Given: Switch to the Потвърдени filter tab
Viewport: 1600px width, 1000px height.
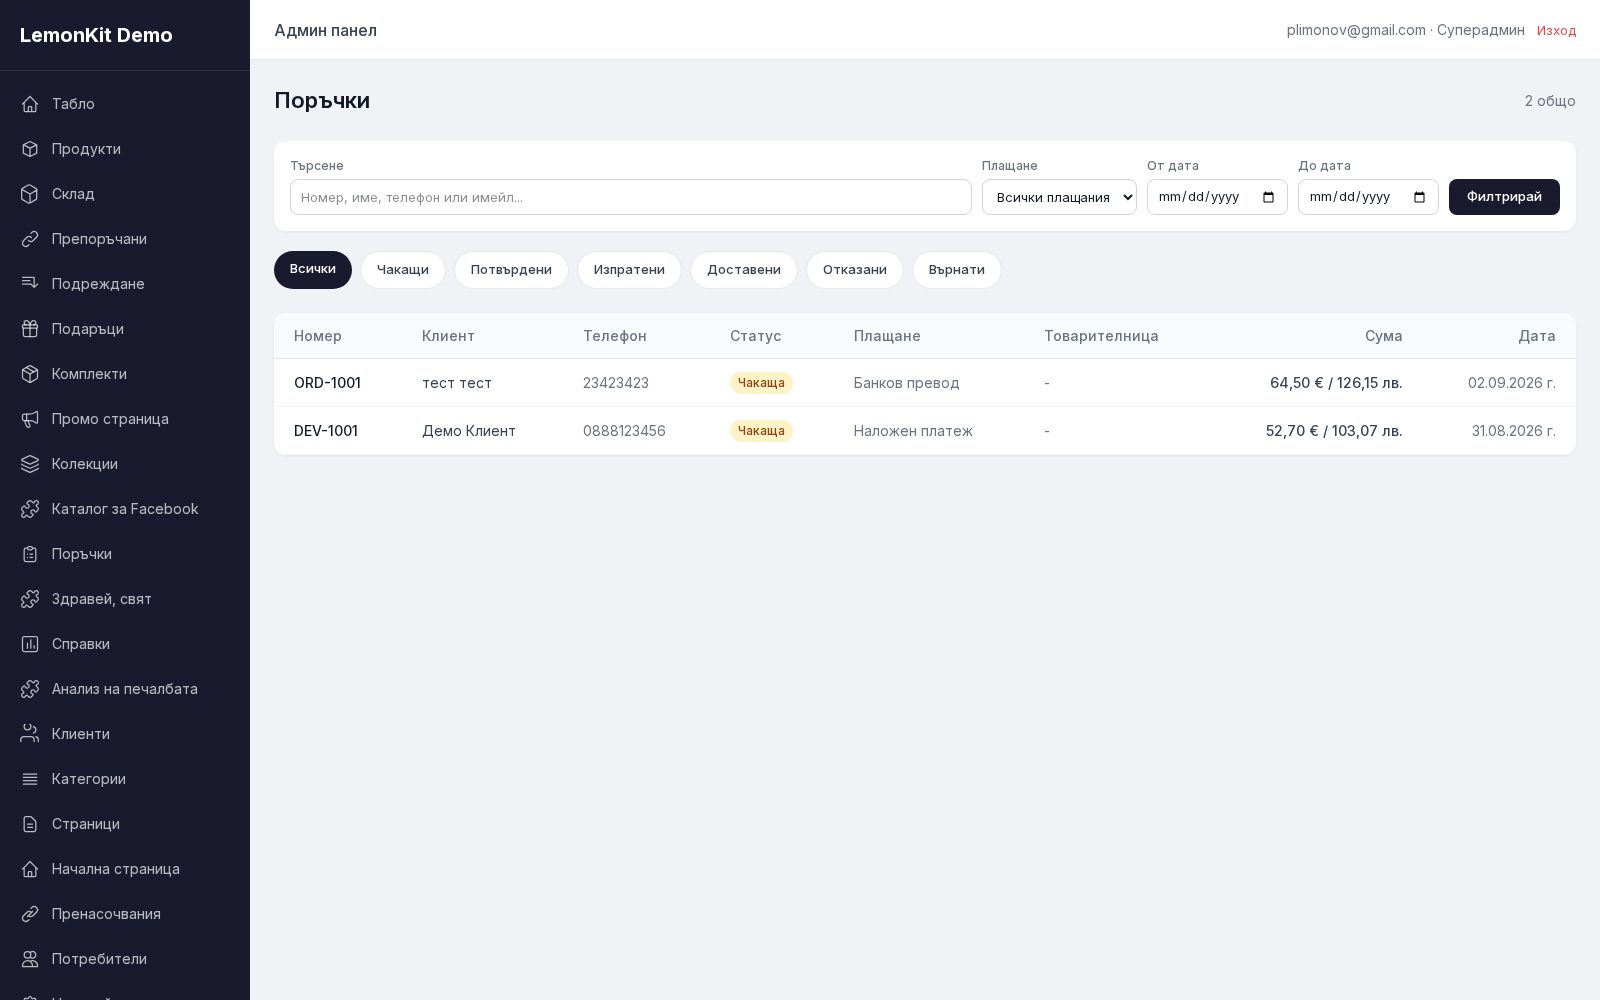Looking at the screenshot, I should (511, 270).
